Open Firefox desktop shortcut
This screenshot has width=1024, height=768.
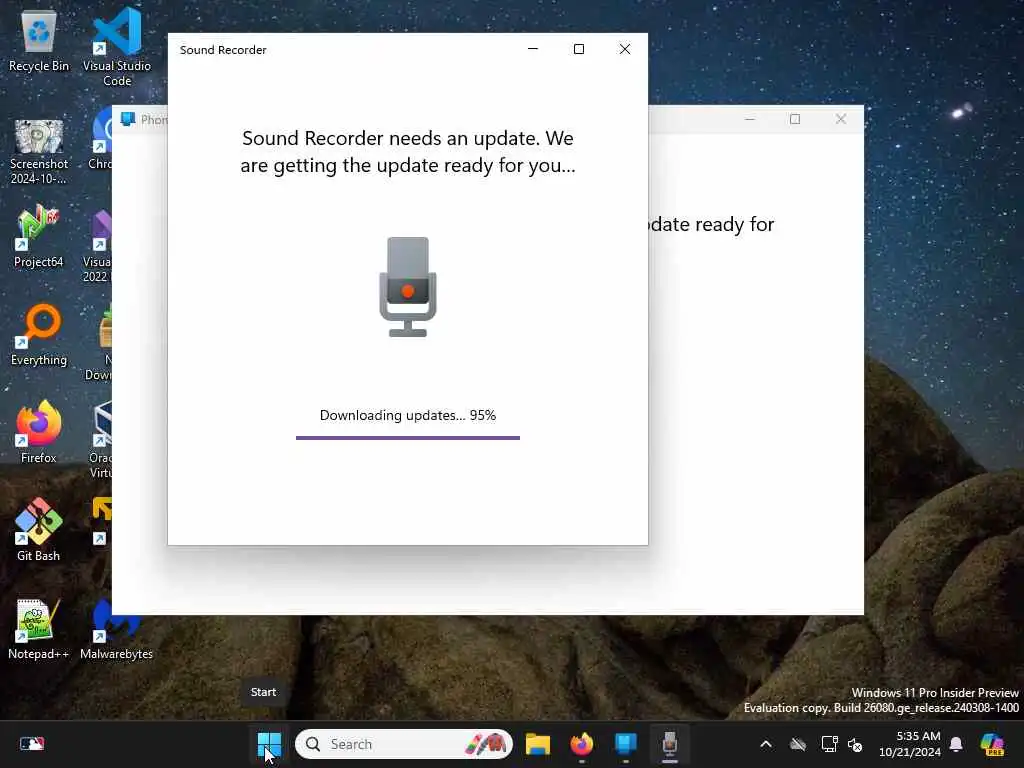tap(39, 432)
